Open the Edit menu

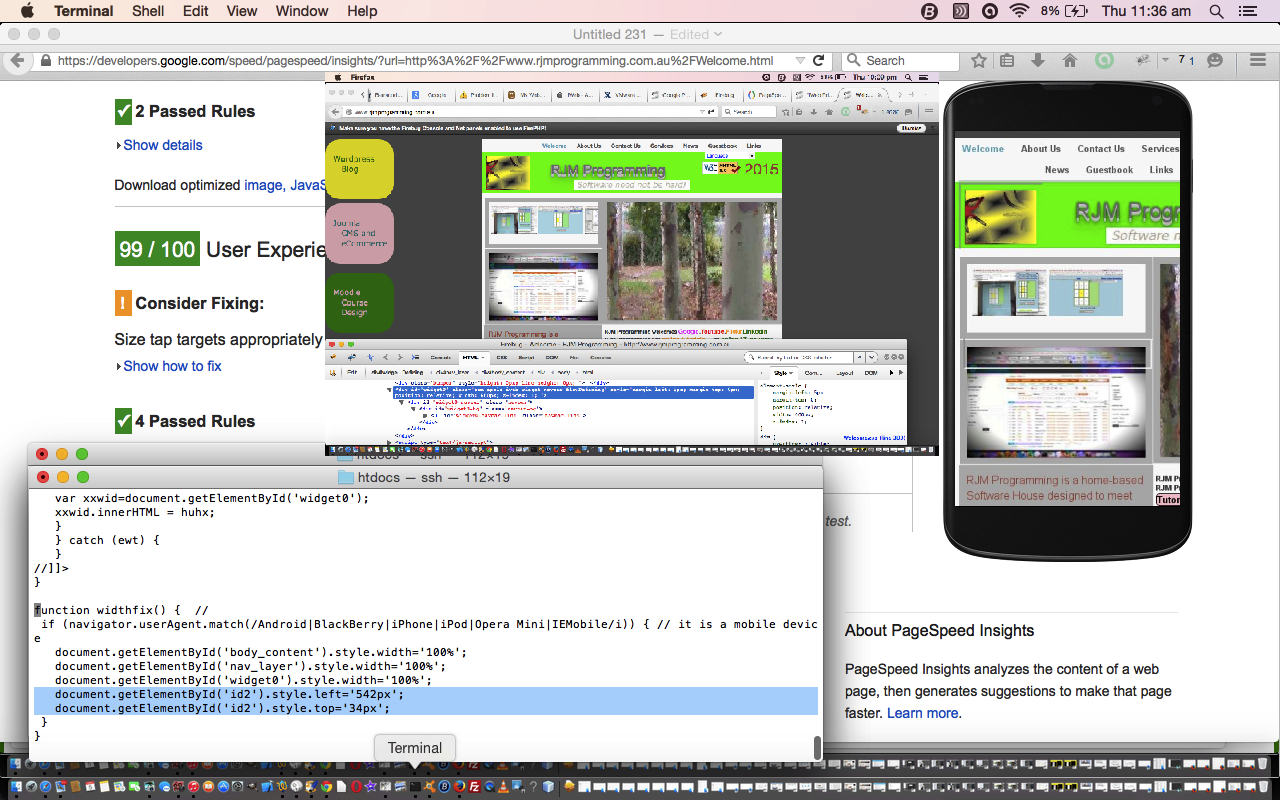[196, 11]
